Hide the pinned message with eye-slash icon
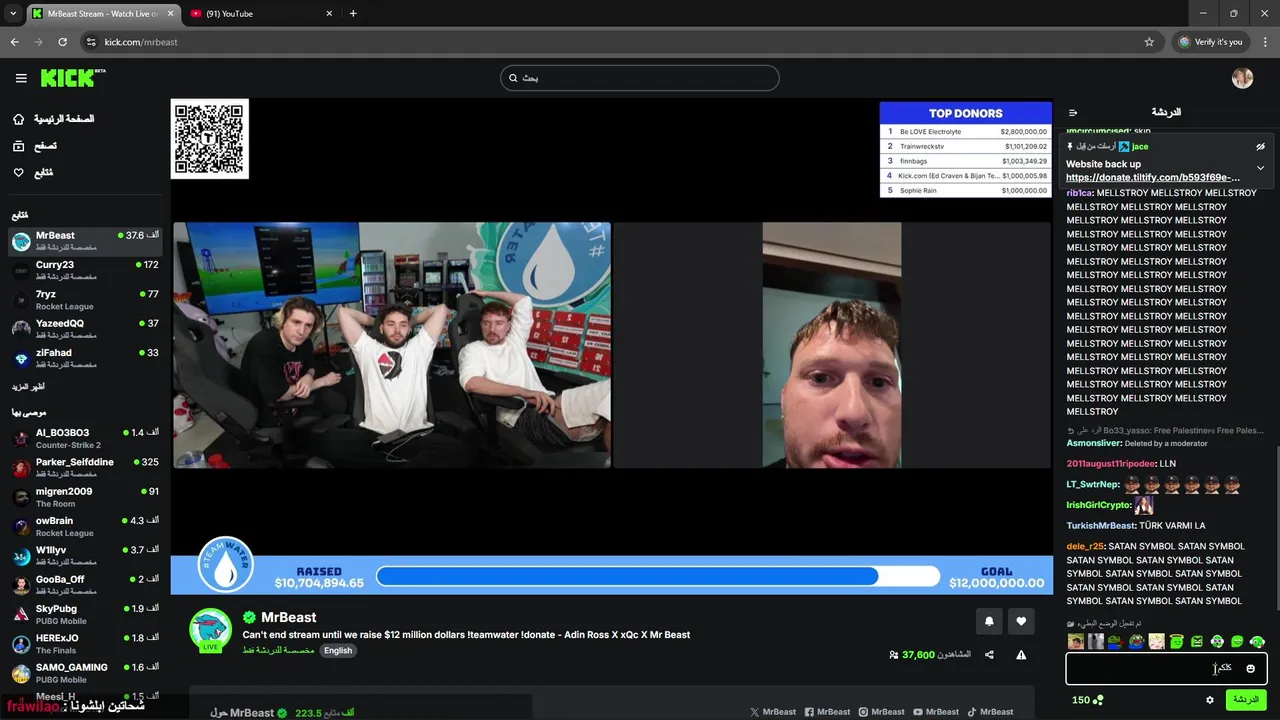 pos(1261,146)
